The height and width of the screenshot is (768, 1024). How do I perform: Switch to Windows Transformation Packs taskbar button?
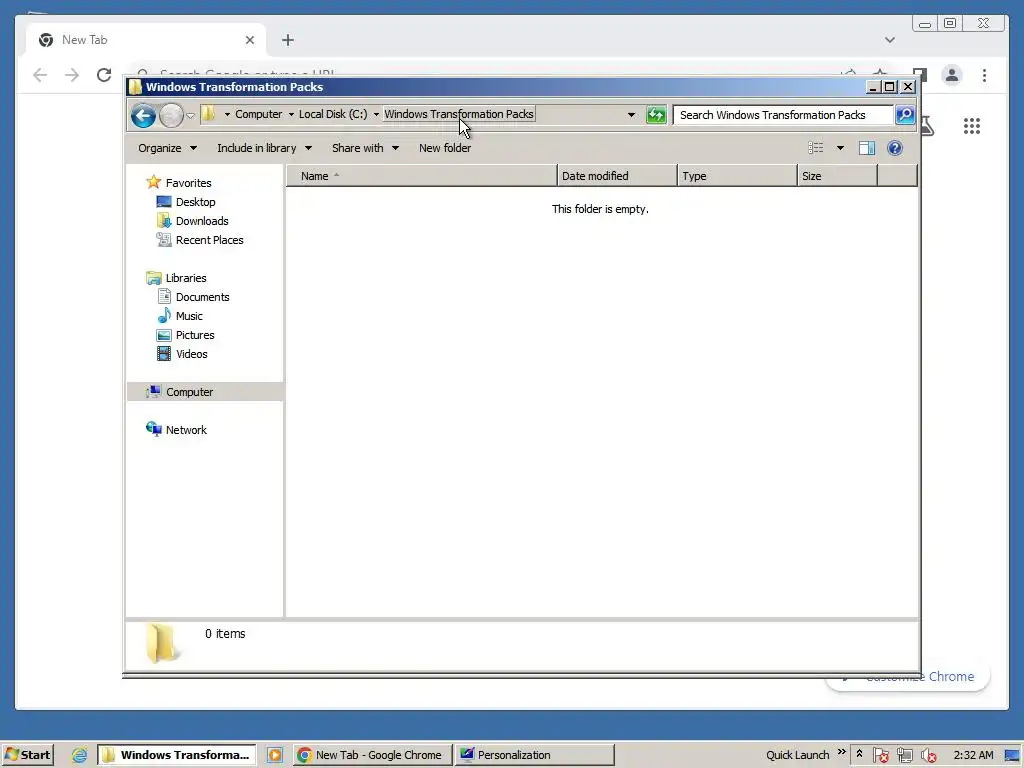[x=178, y=755]
